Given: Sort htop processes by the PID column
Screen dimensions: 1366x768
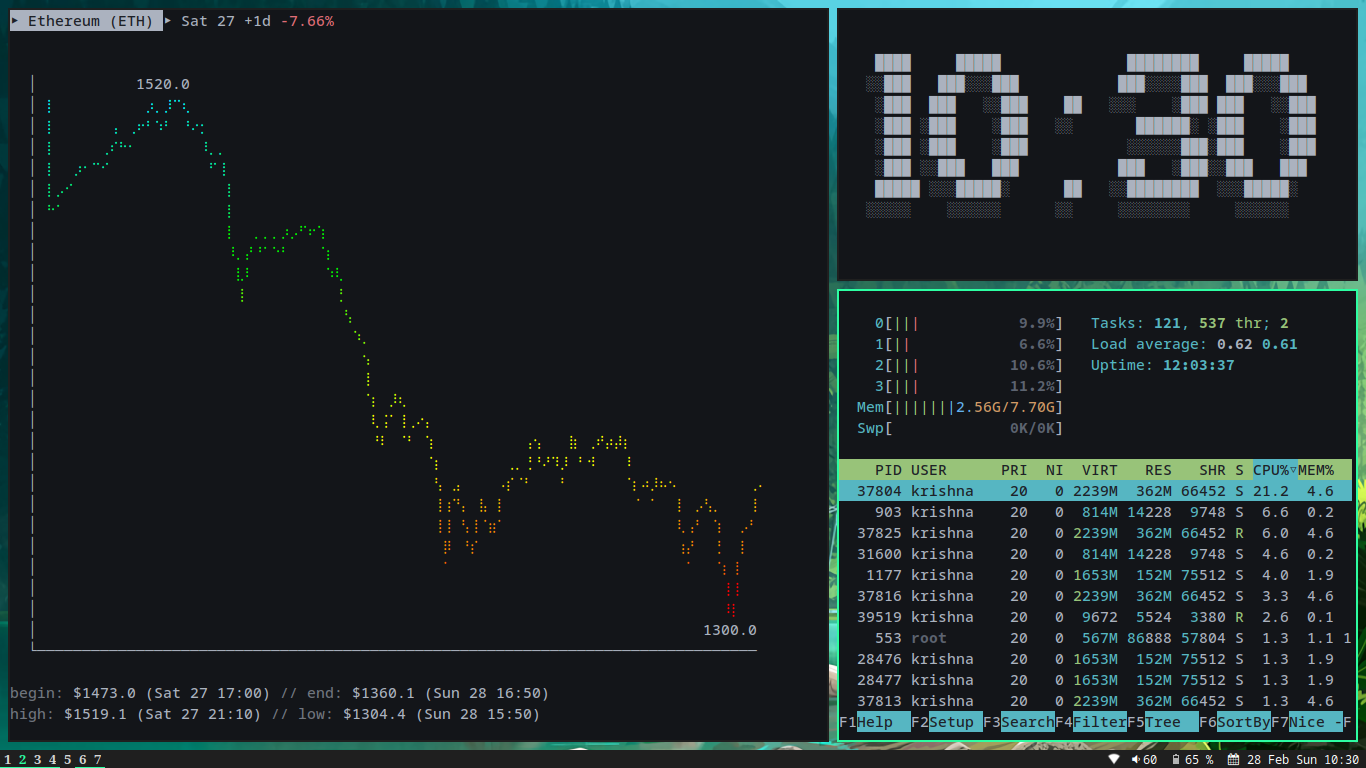Looking at the screenshot, I should point(888,470).
